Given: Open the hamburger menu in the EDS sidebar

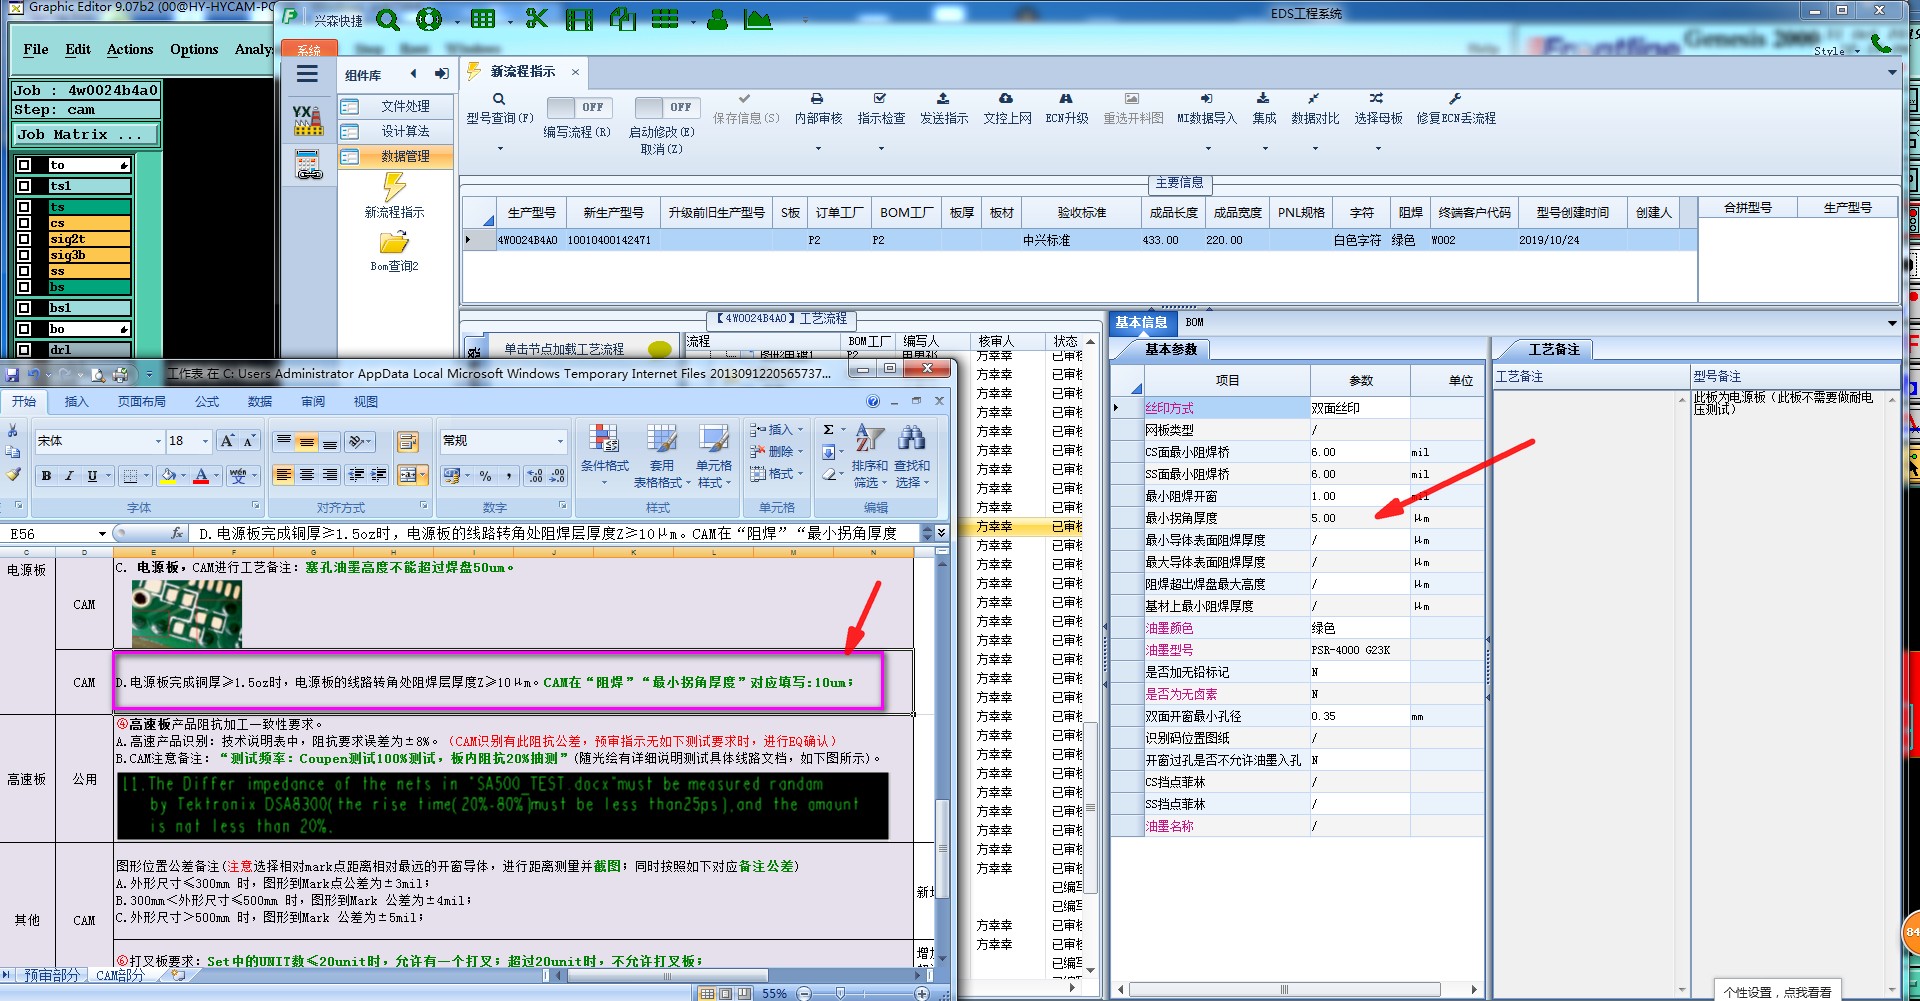Looking at the screenshot, I should [307, 74].
